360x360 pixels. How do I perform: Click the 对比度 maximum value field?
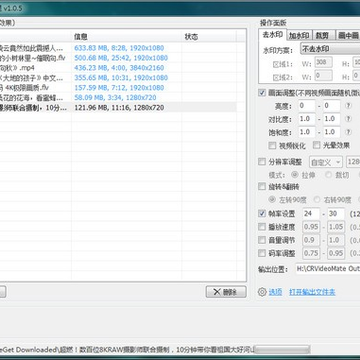[x=331, y=119]
